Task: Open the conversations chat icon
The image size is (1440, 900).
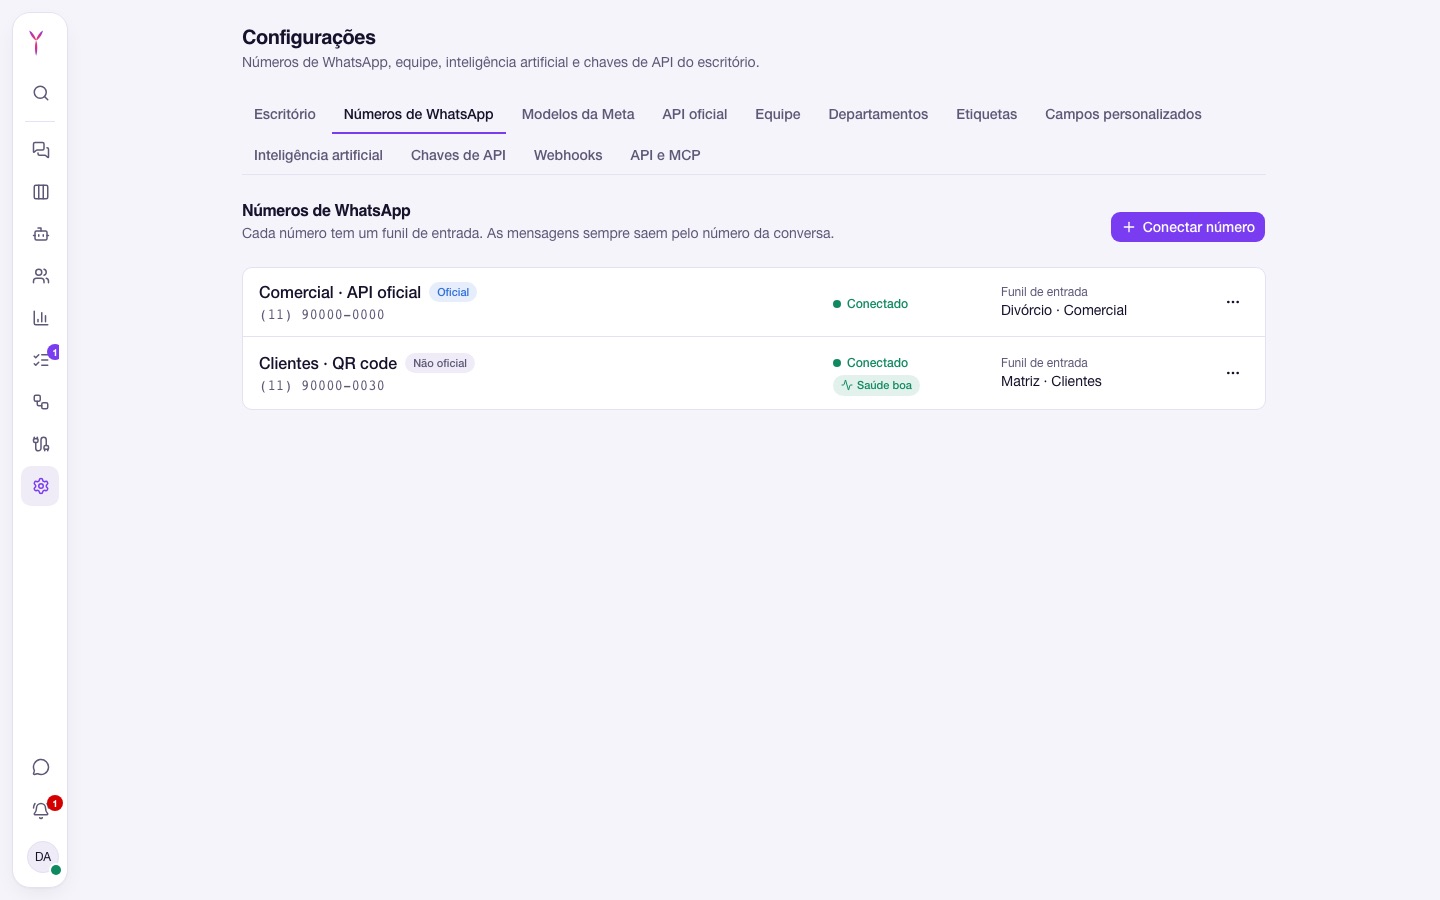Action: 41,150
